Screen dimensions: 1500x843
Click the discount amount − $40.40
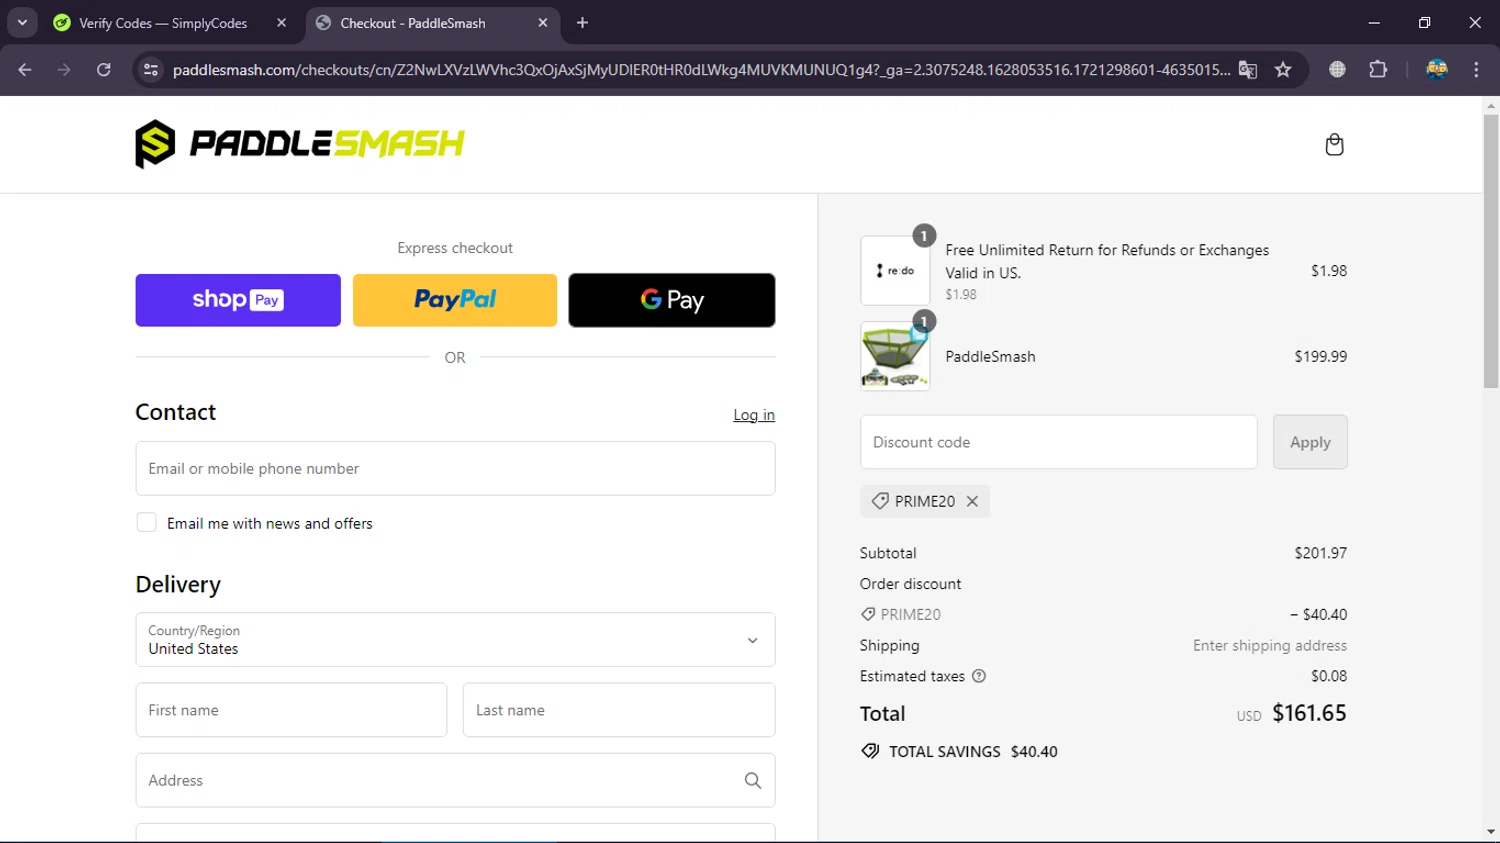[x=1318, y=615]
